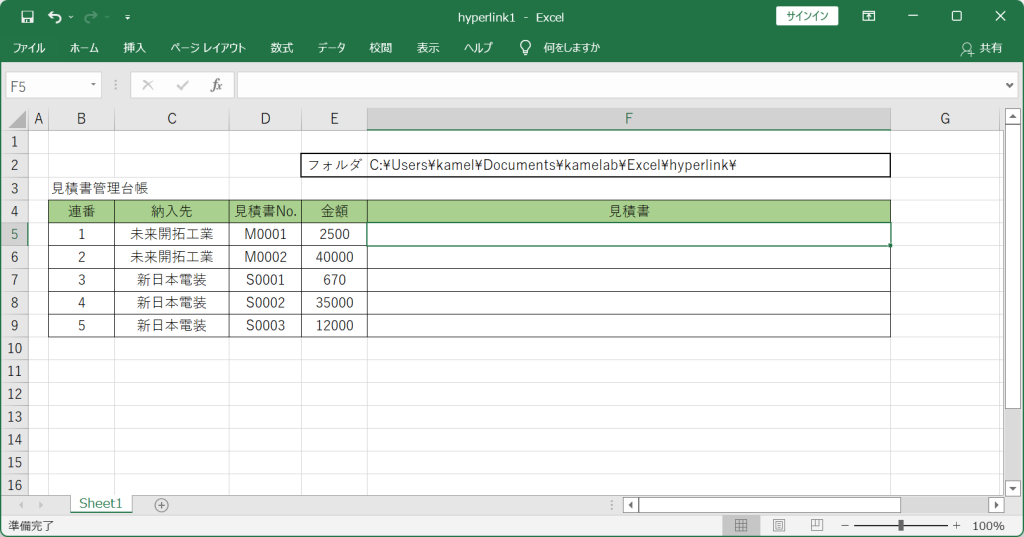Open the 校閲 tab
The height and width of the screenshot is (537, 1024).
[x=380, y=48]
